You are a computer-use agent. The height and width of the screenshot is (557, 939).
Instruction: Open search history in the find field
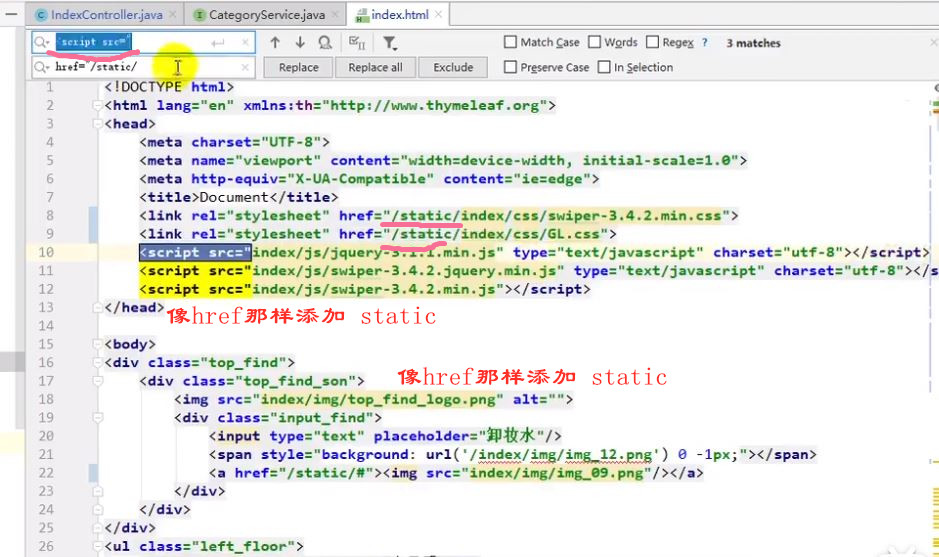click(41, 43)
